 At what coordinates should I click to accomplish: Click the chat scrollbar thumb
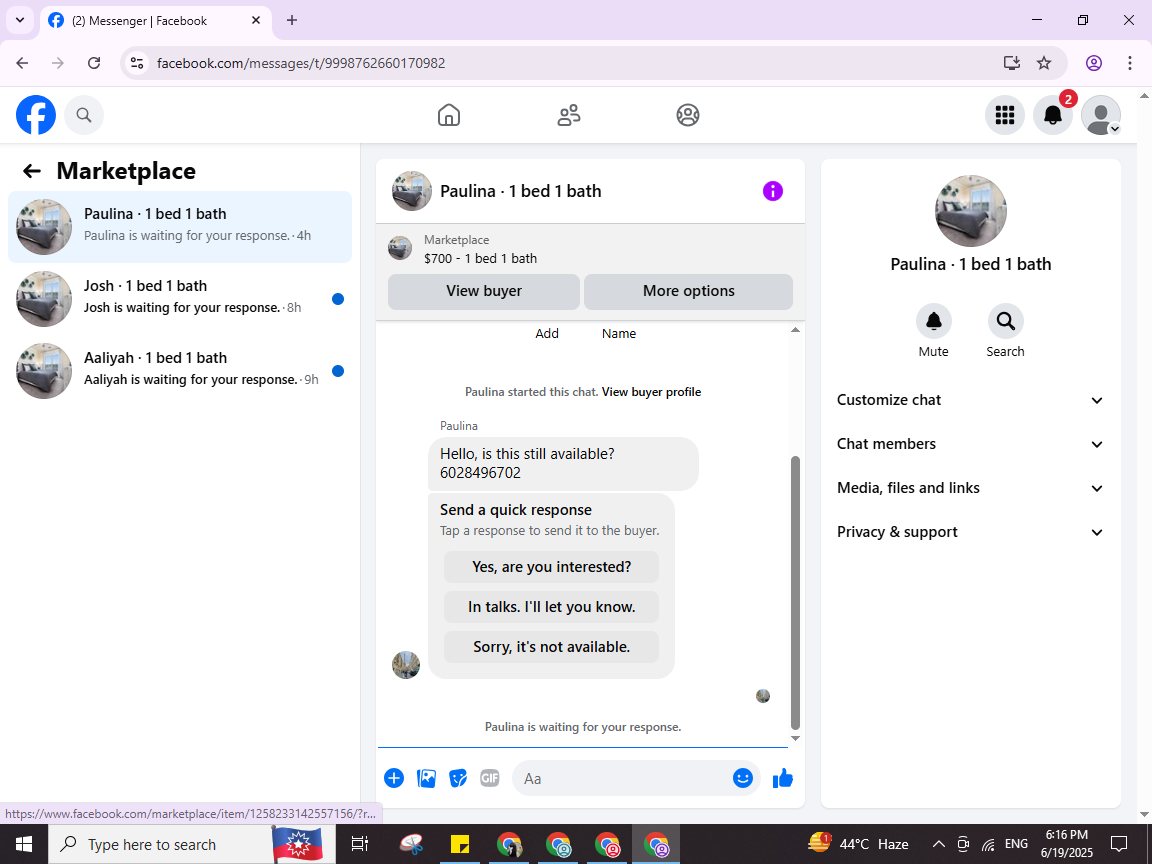tap(795, 591)
